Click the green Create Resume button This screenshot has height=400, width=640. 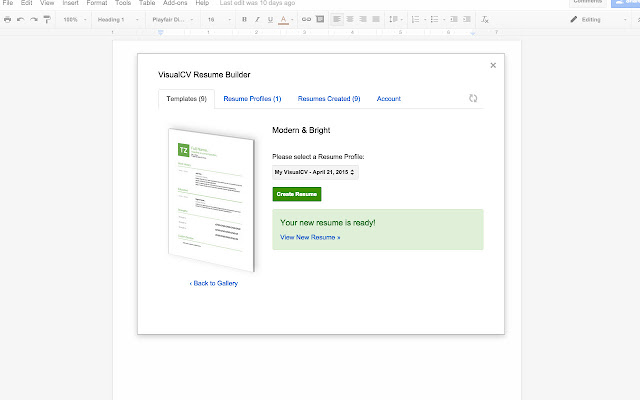[x=297, y=194]
